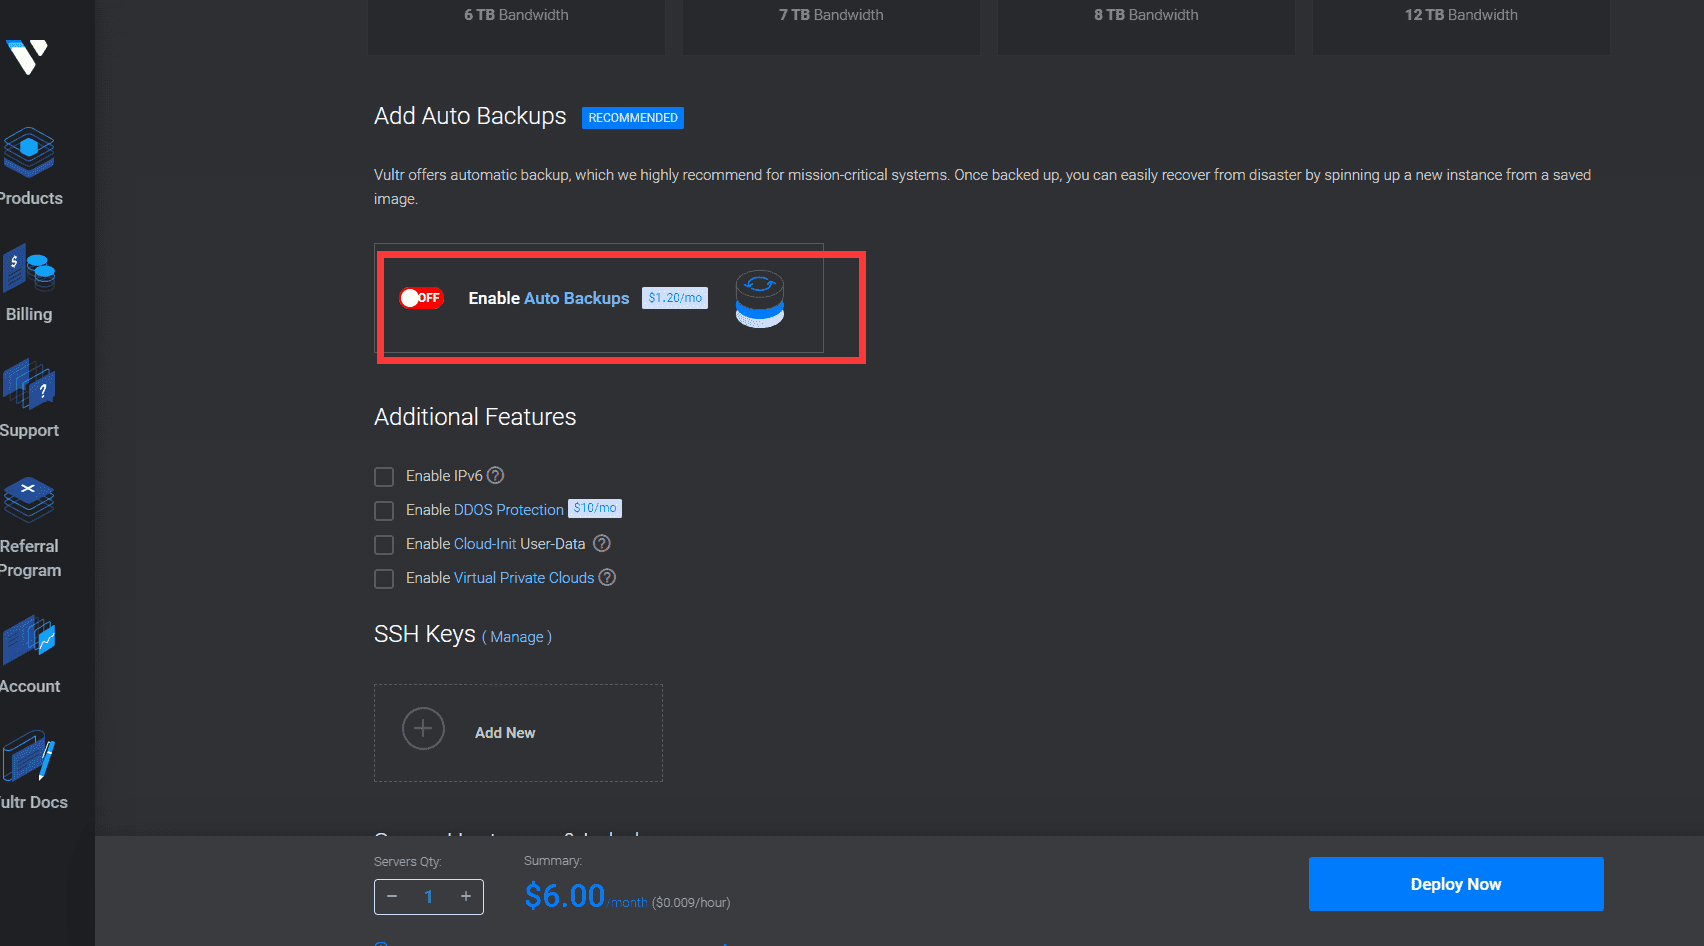Click the Cloud-Init User-Data help icon
The image size is (1704, 946).
(602, 544)
